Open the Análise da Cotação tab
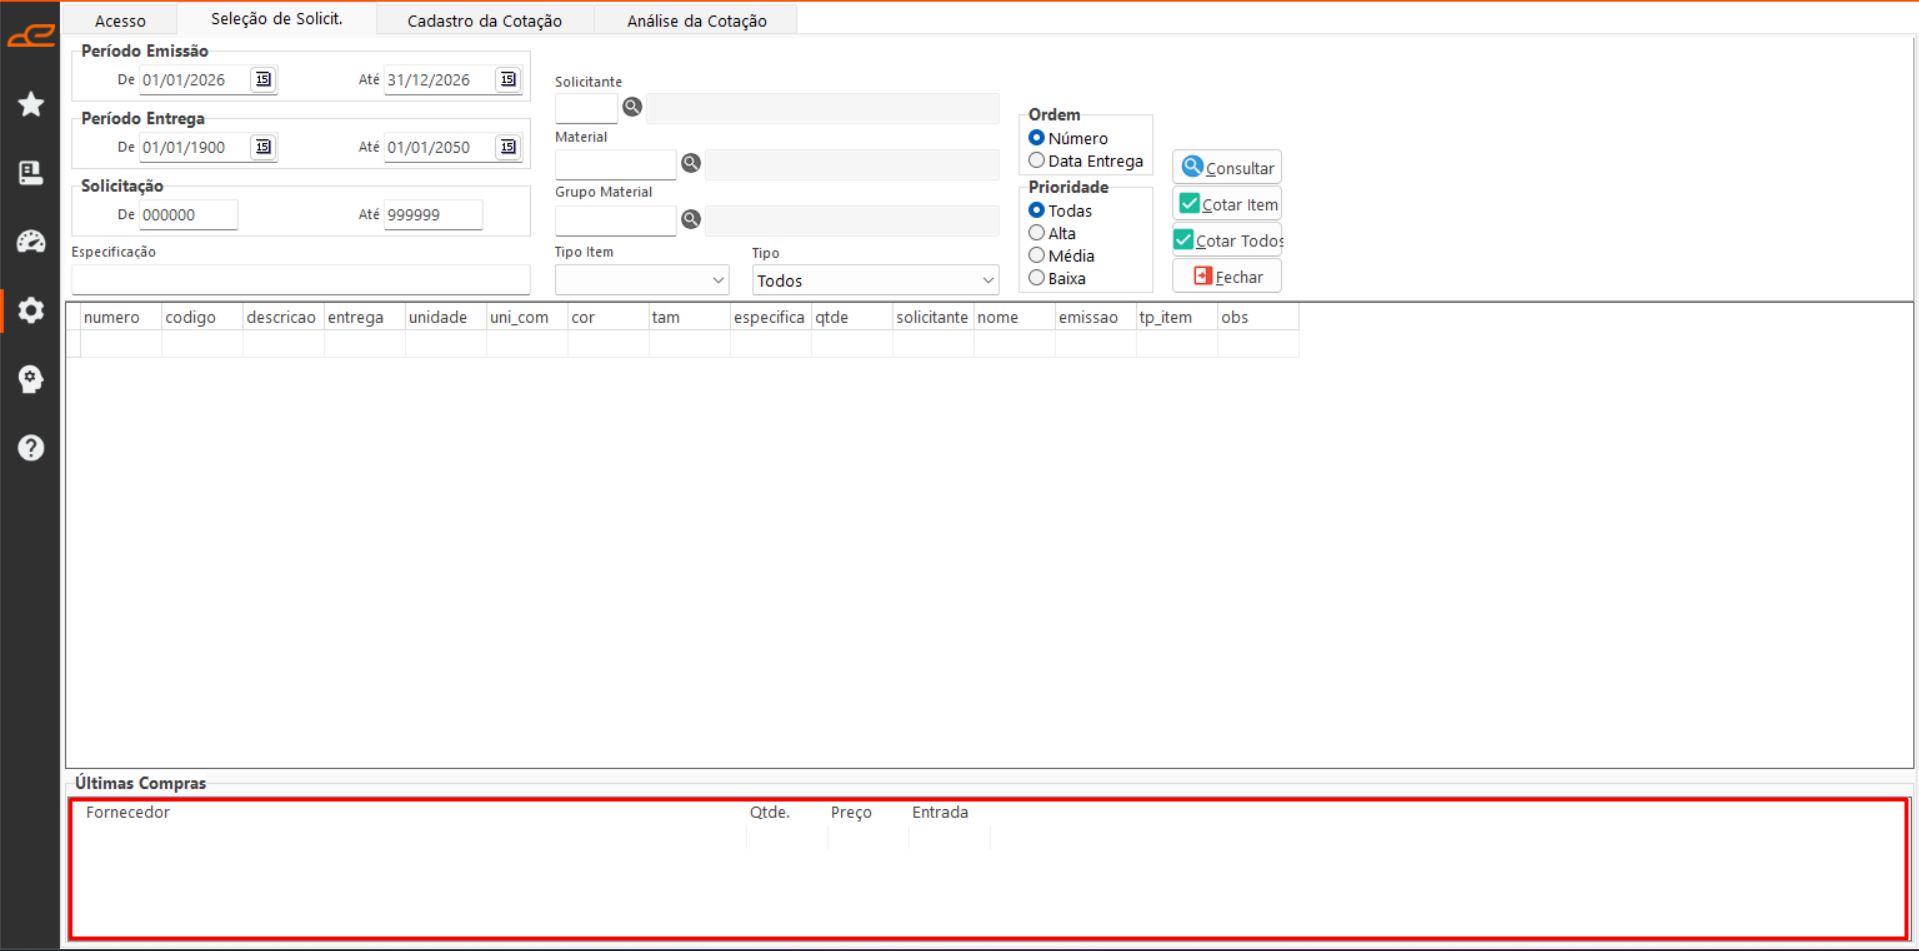Viewport: 1919px width, 951px height. pos(696,21)
